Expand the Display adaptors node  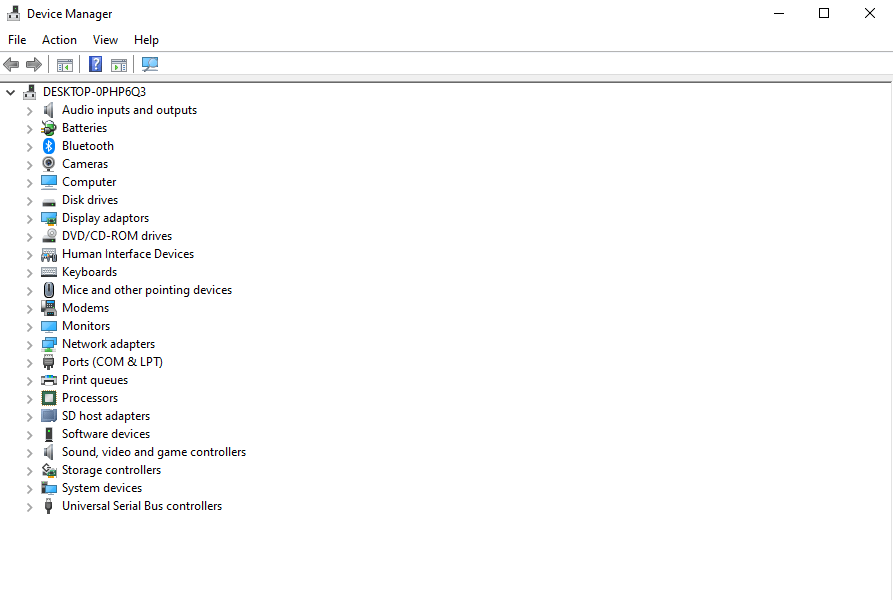30,219
